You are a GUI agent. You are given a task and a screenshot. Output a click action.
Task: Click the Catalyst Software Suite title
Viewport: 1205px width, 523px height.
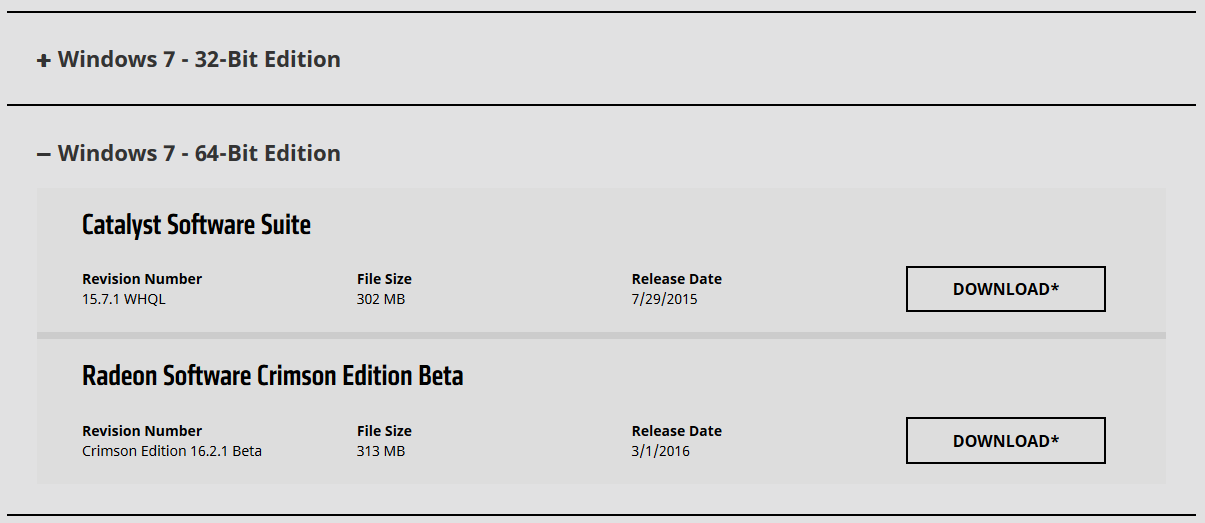196,225
